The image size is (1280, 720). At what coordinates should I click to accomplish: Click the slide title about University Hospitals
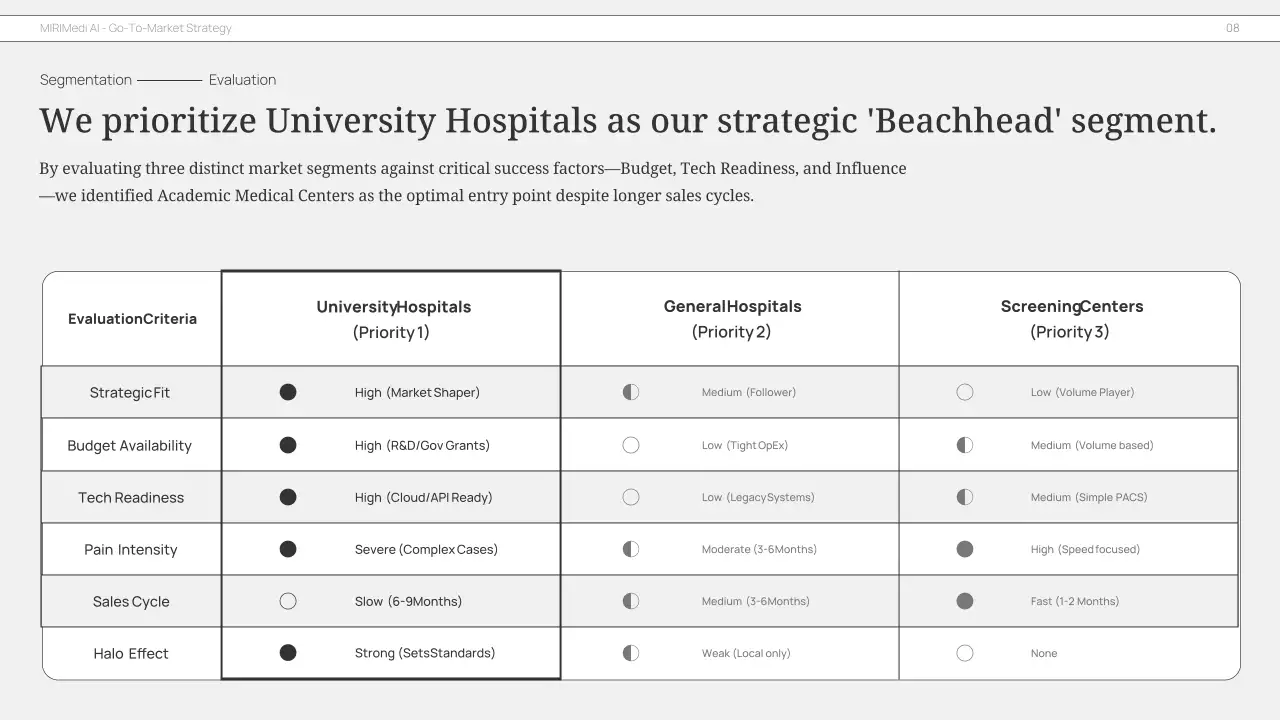coord(628,121)
